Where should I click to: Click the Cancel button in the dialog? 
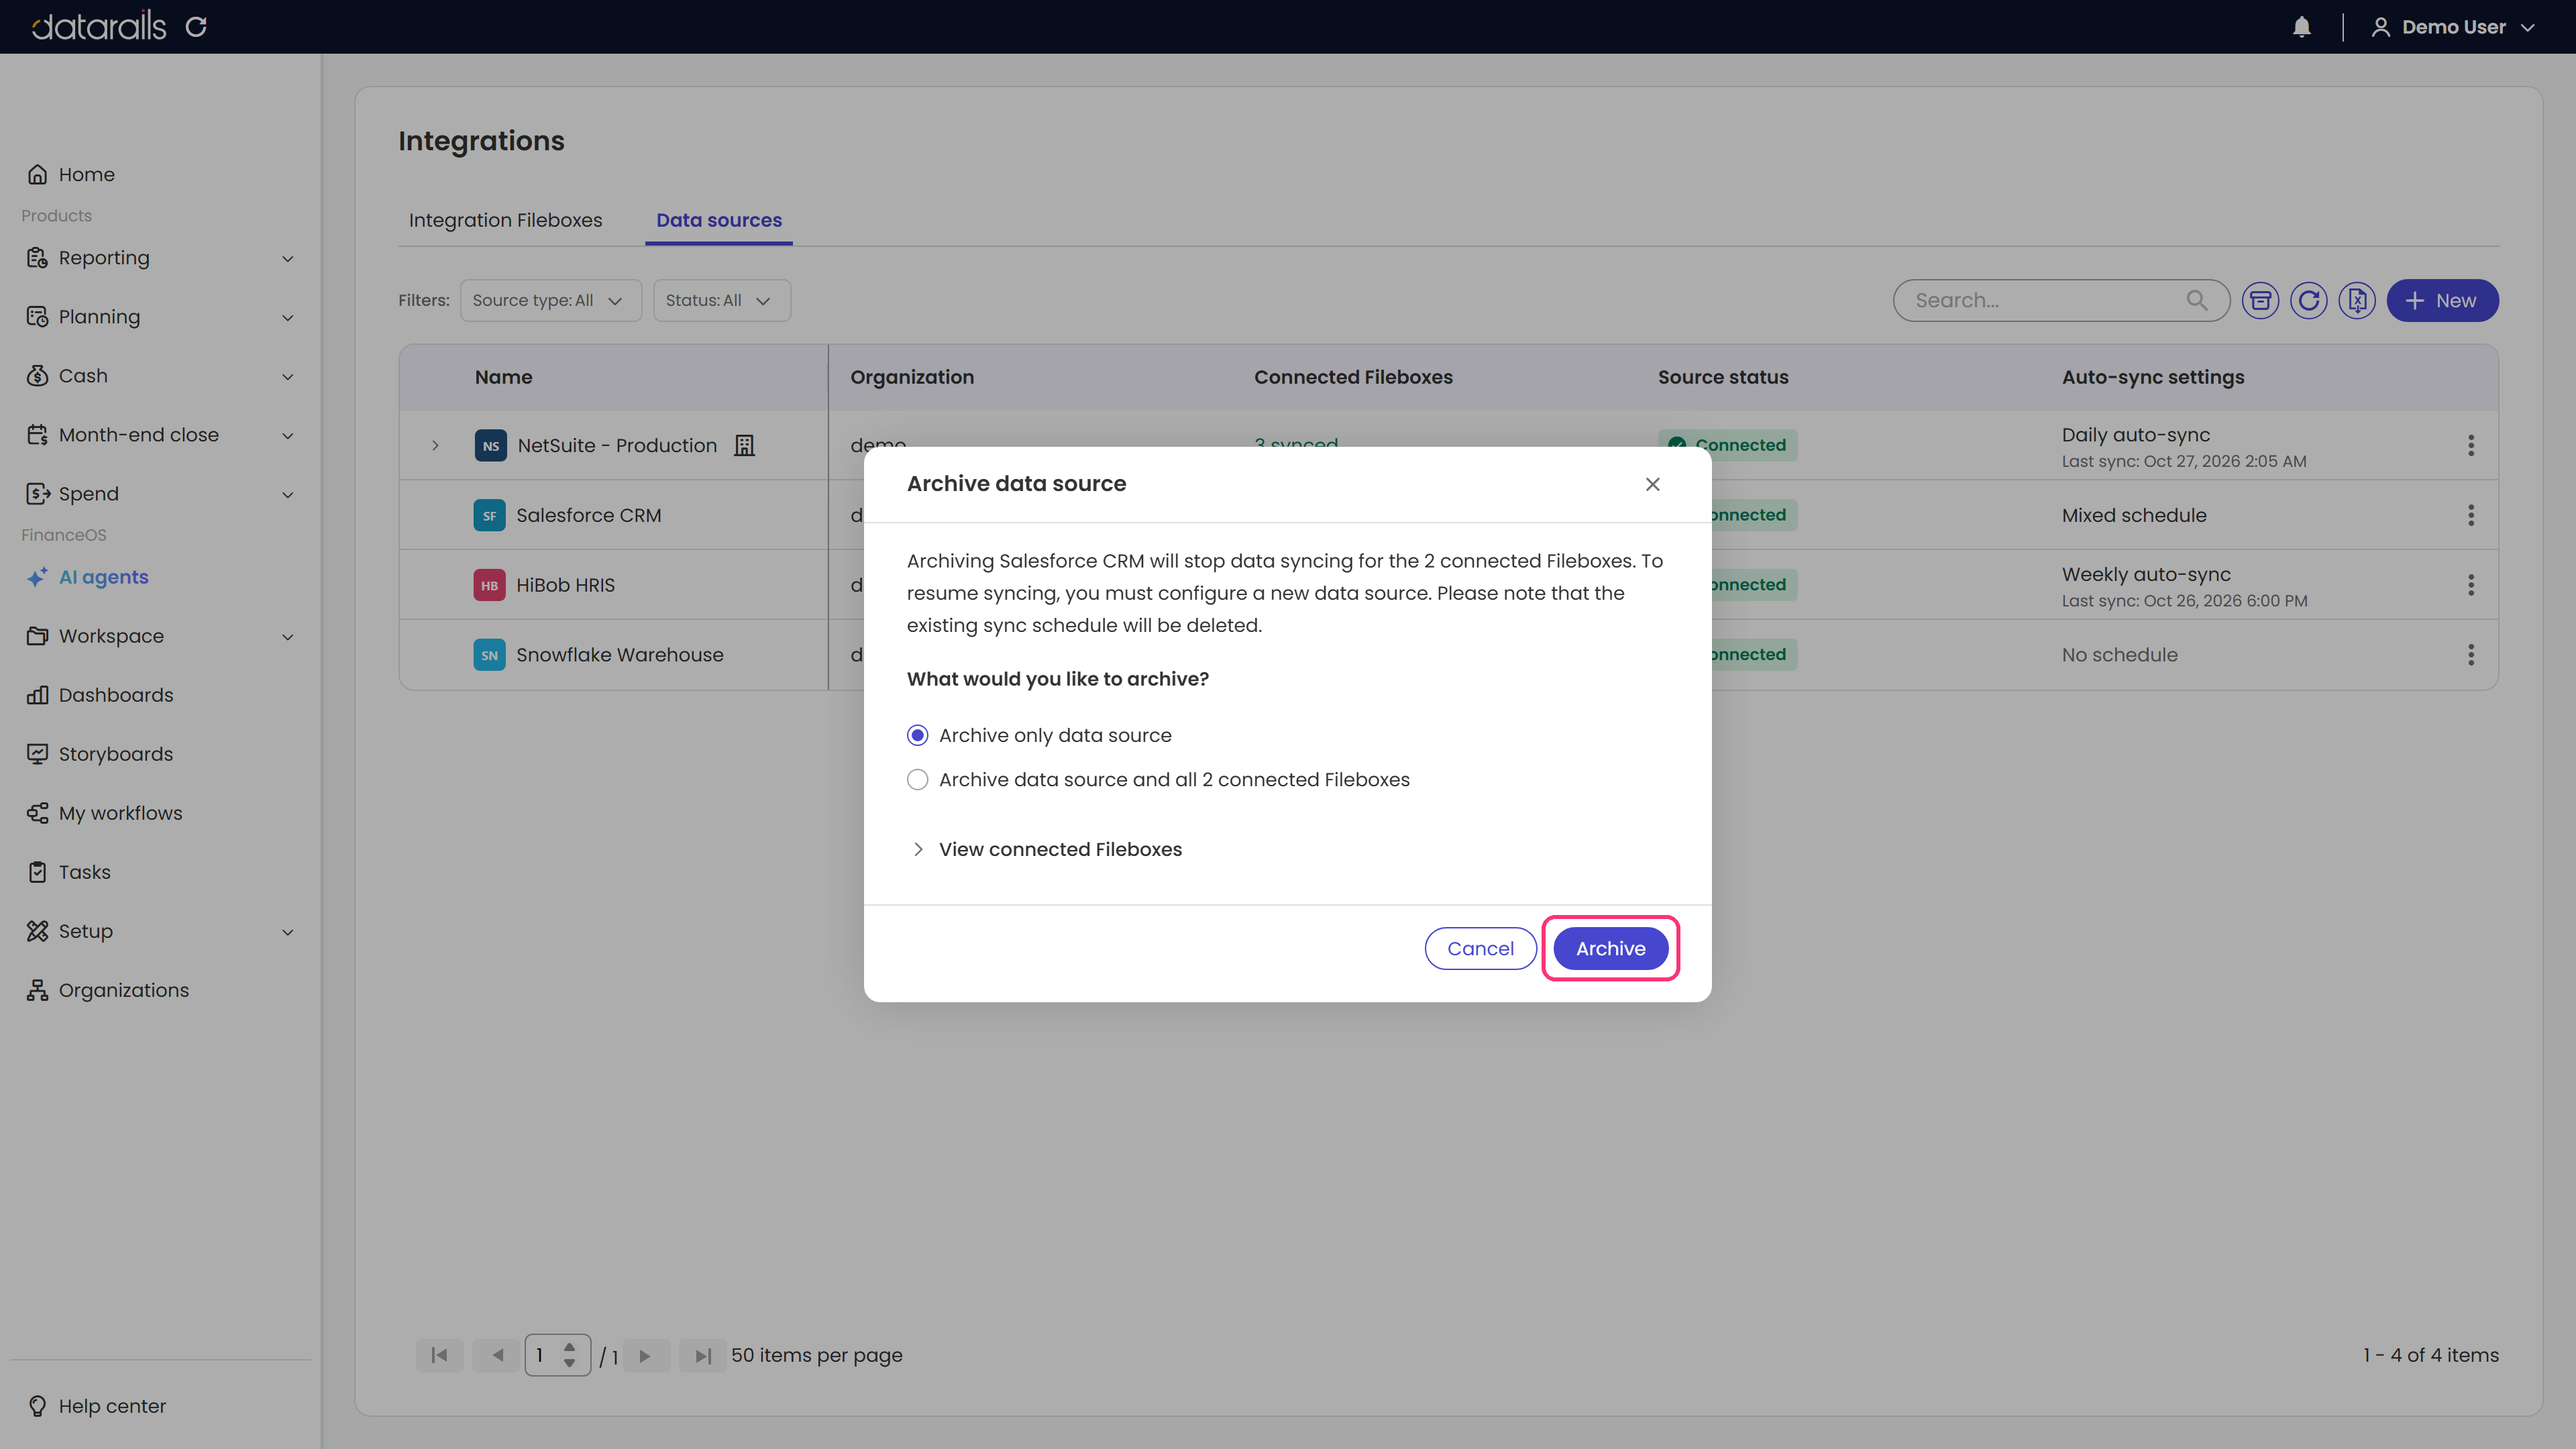(1480, 948)
